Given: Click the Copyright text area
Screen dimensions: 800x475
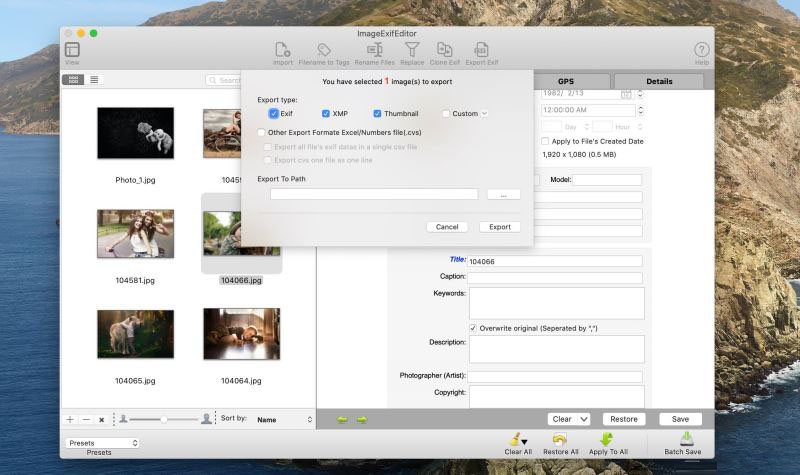Looking at the screenshot, I should click(557, 397).
